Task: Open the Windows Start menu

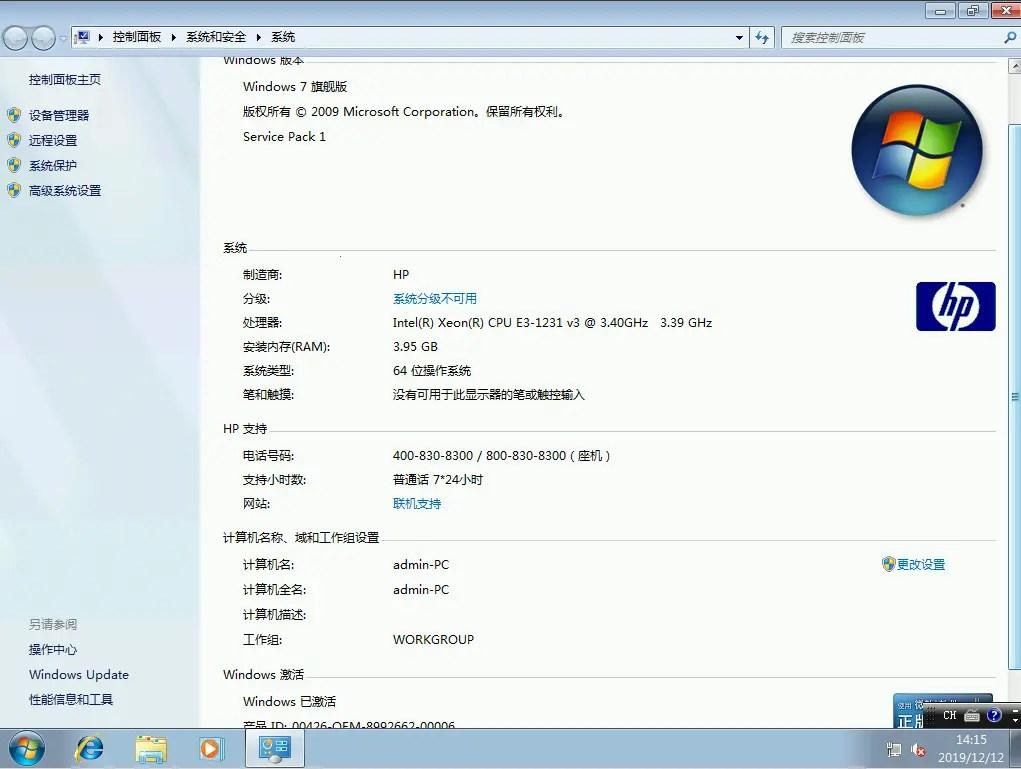Action: (x=27, y=749)
